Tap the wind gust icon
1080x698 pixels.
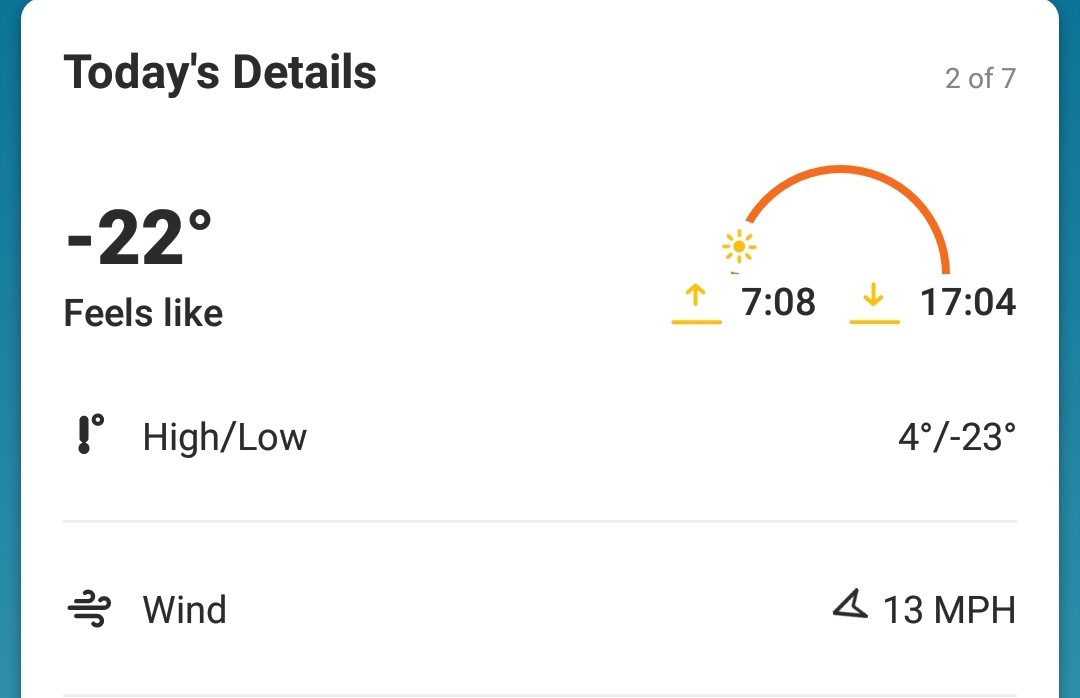(90, 610)
